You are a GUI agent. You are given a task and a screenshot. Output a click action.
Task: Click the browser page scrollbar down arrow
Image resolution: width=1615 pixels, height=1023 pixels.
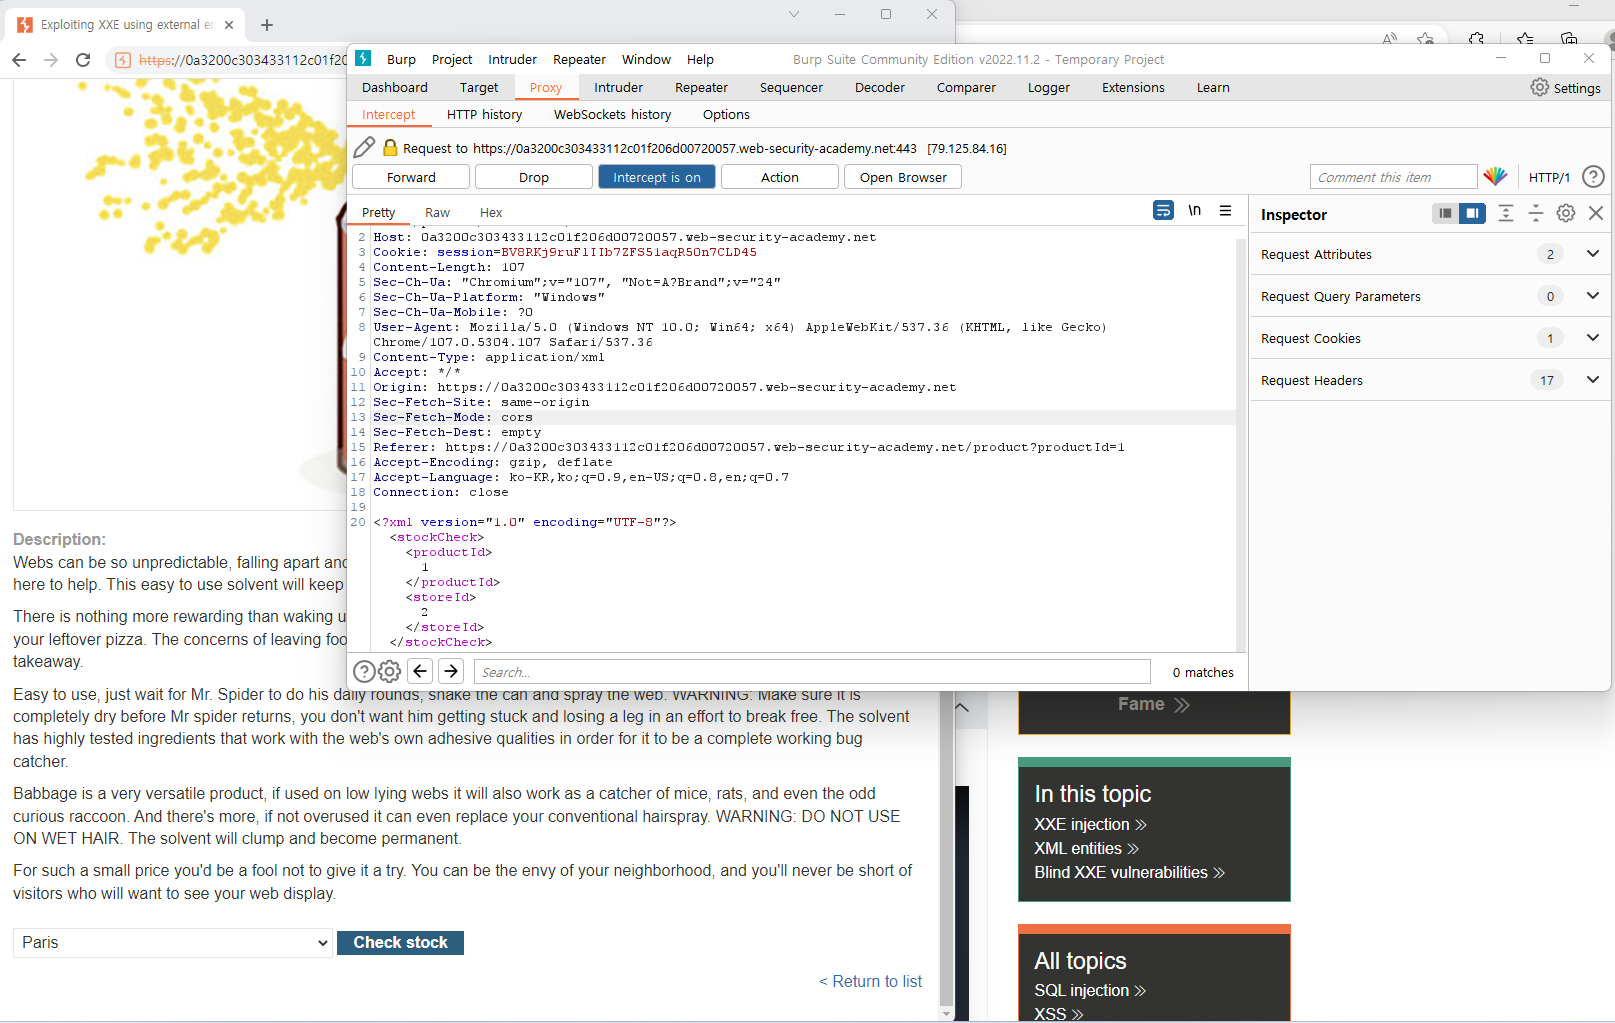click(946, 1013)
